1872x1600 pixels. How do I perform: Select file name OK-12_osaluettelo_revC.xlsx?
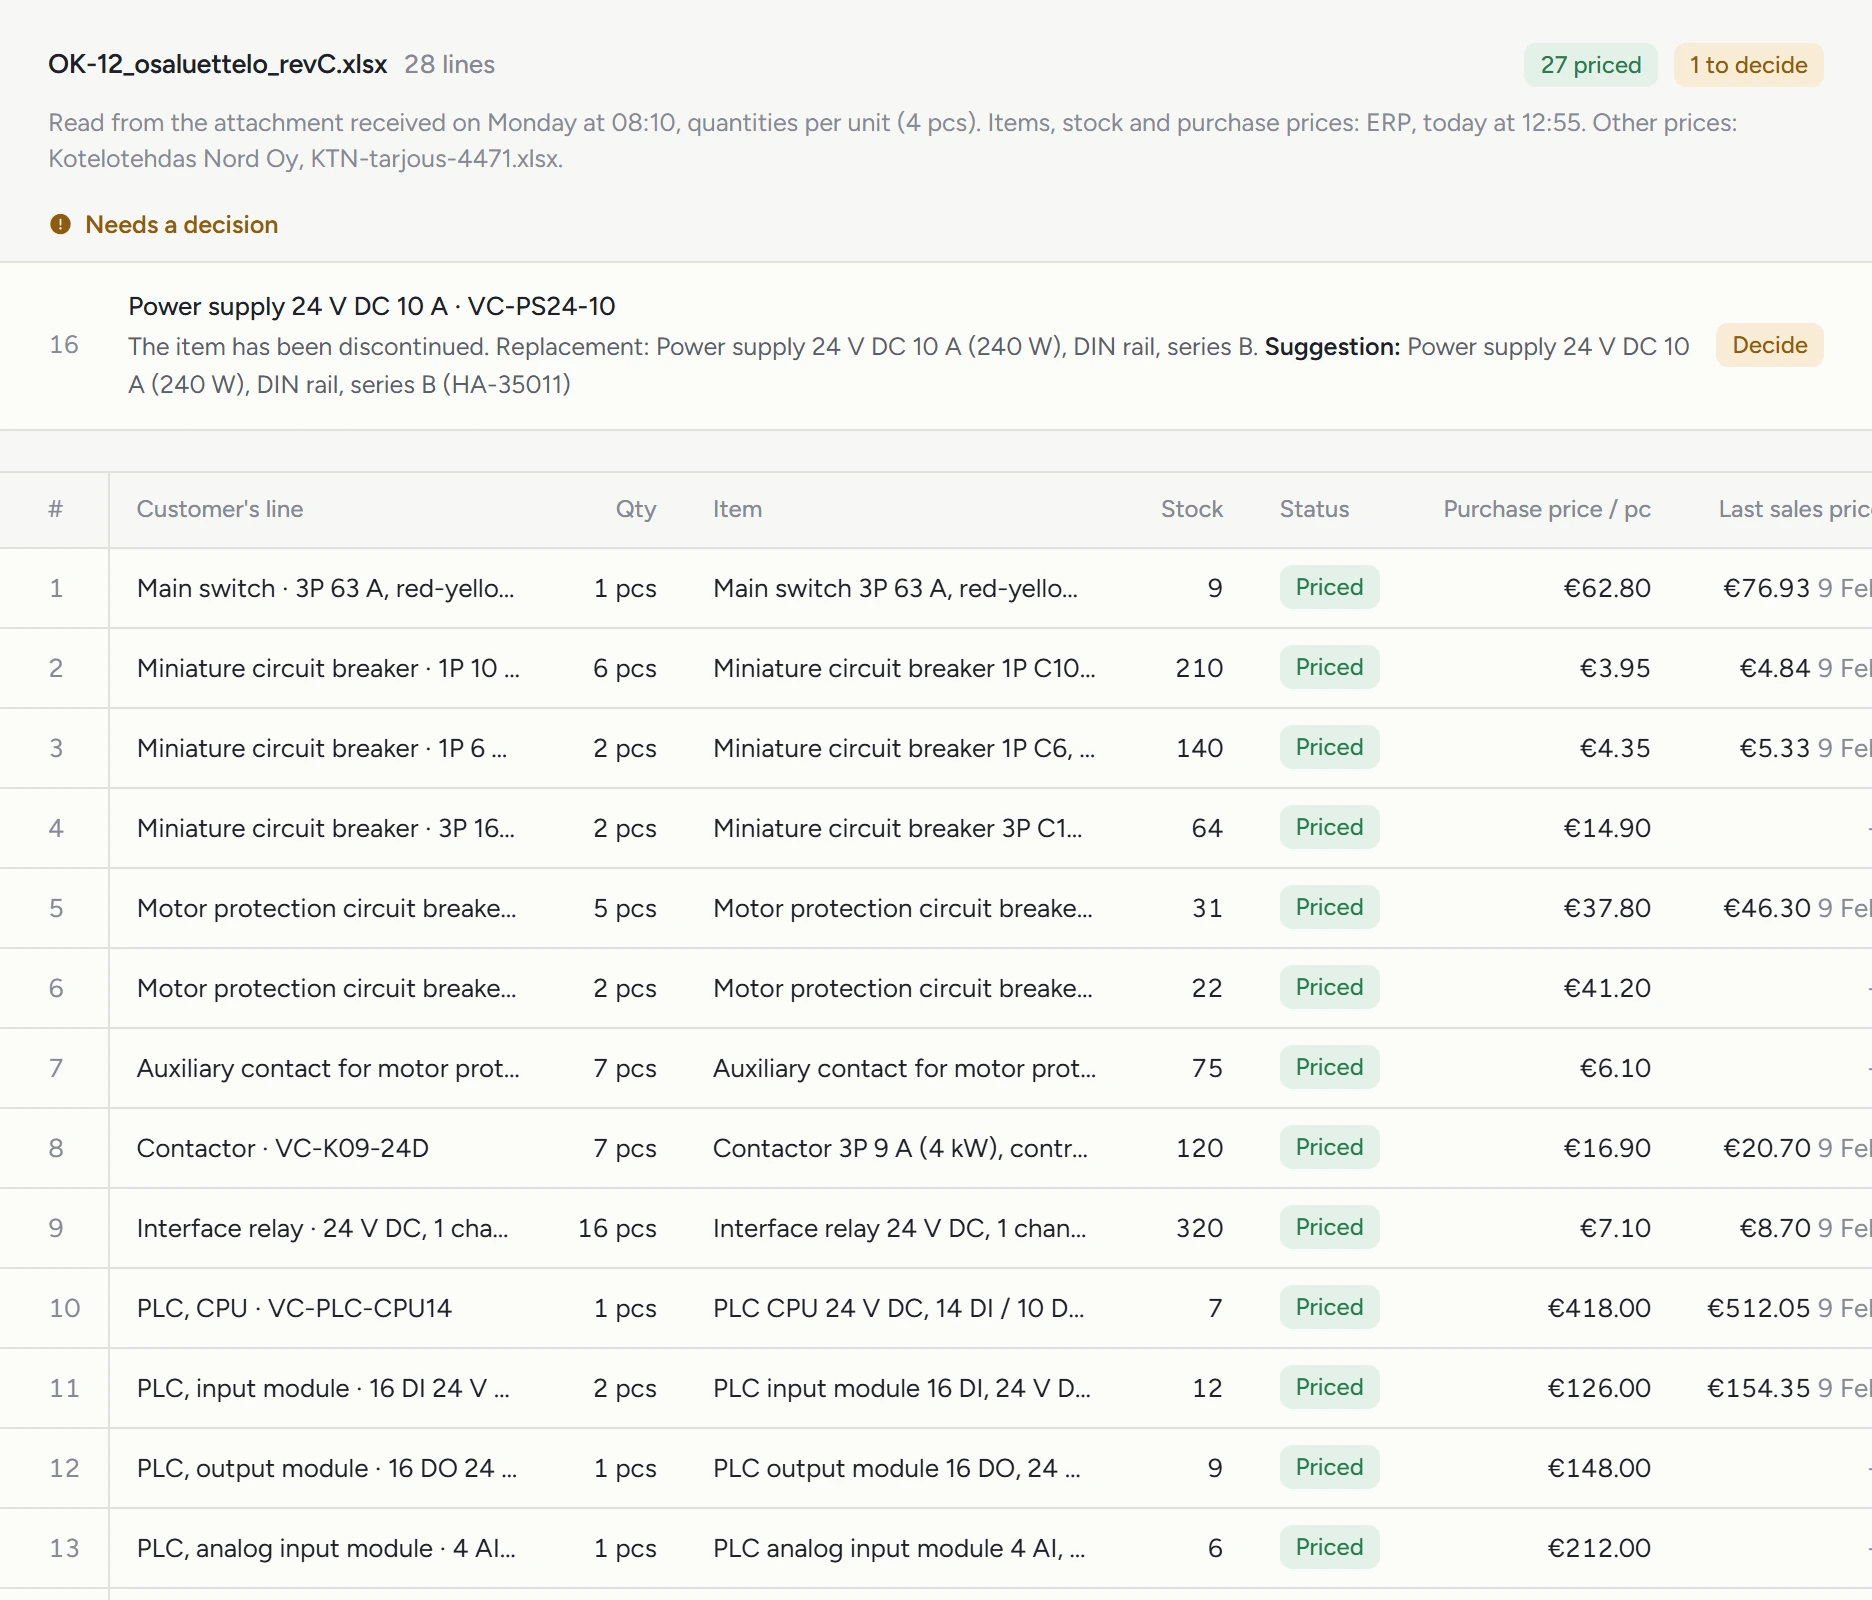point(217,64)
